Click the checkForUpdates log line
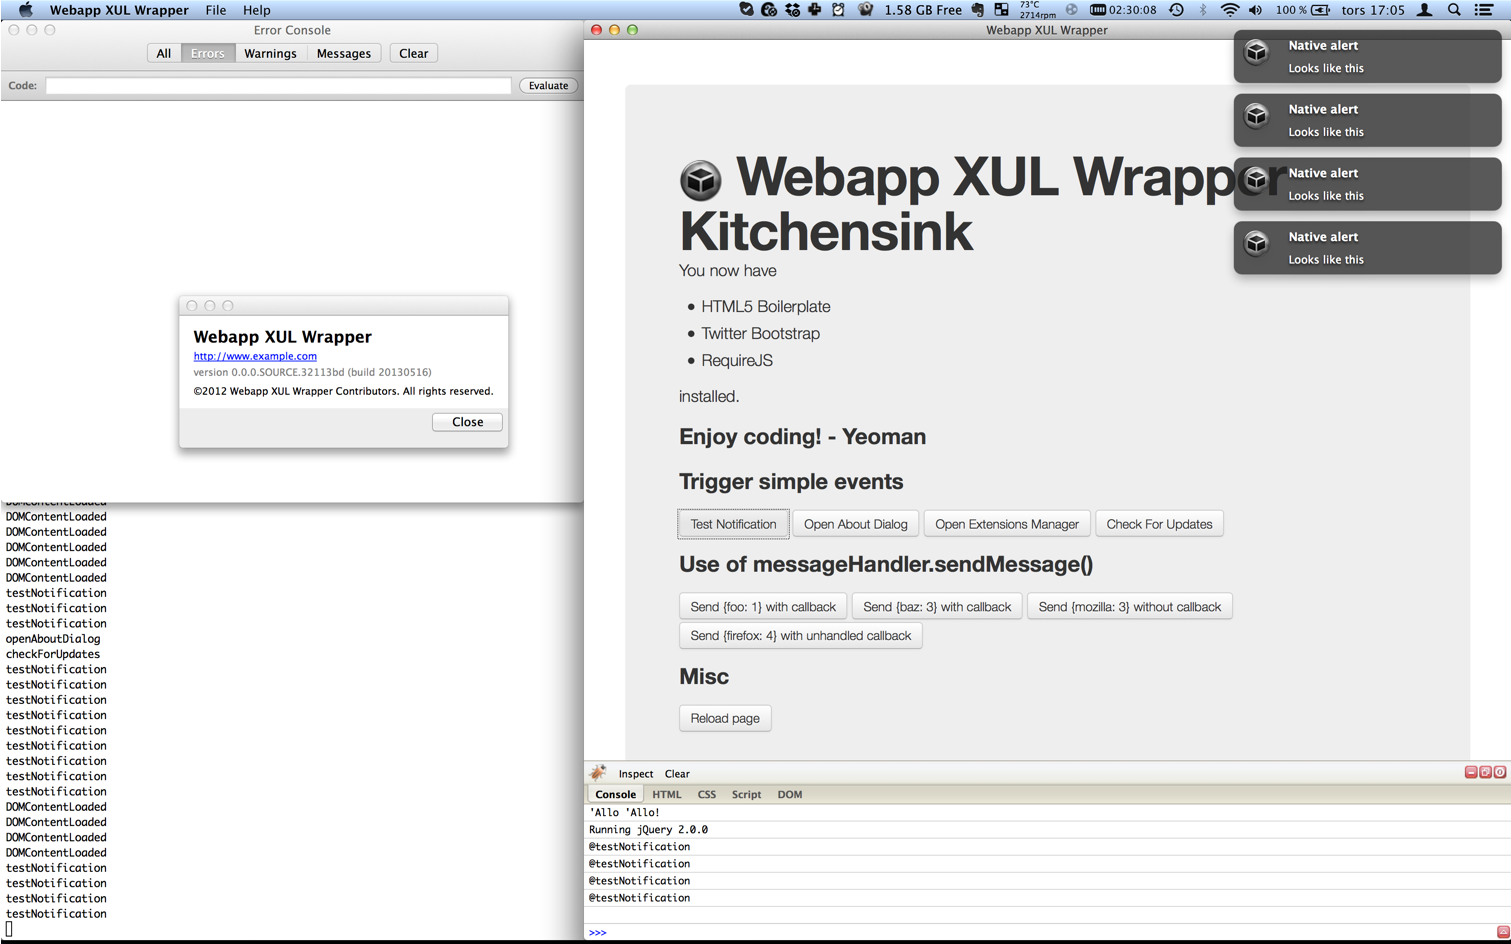Screen dimensions: 1511x944 tap(53, 654)
